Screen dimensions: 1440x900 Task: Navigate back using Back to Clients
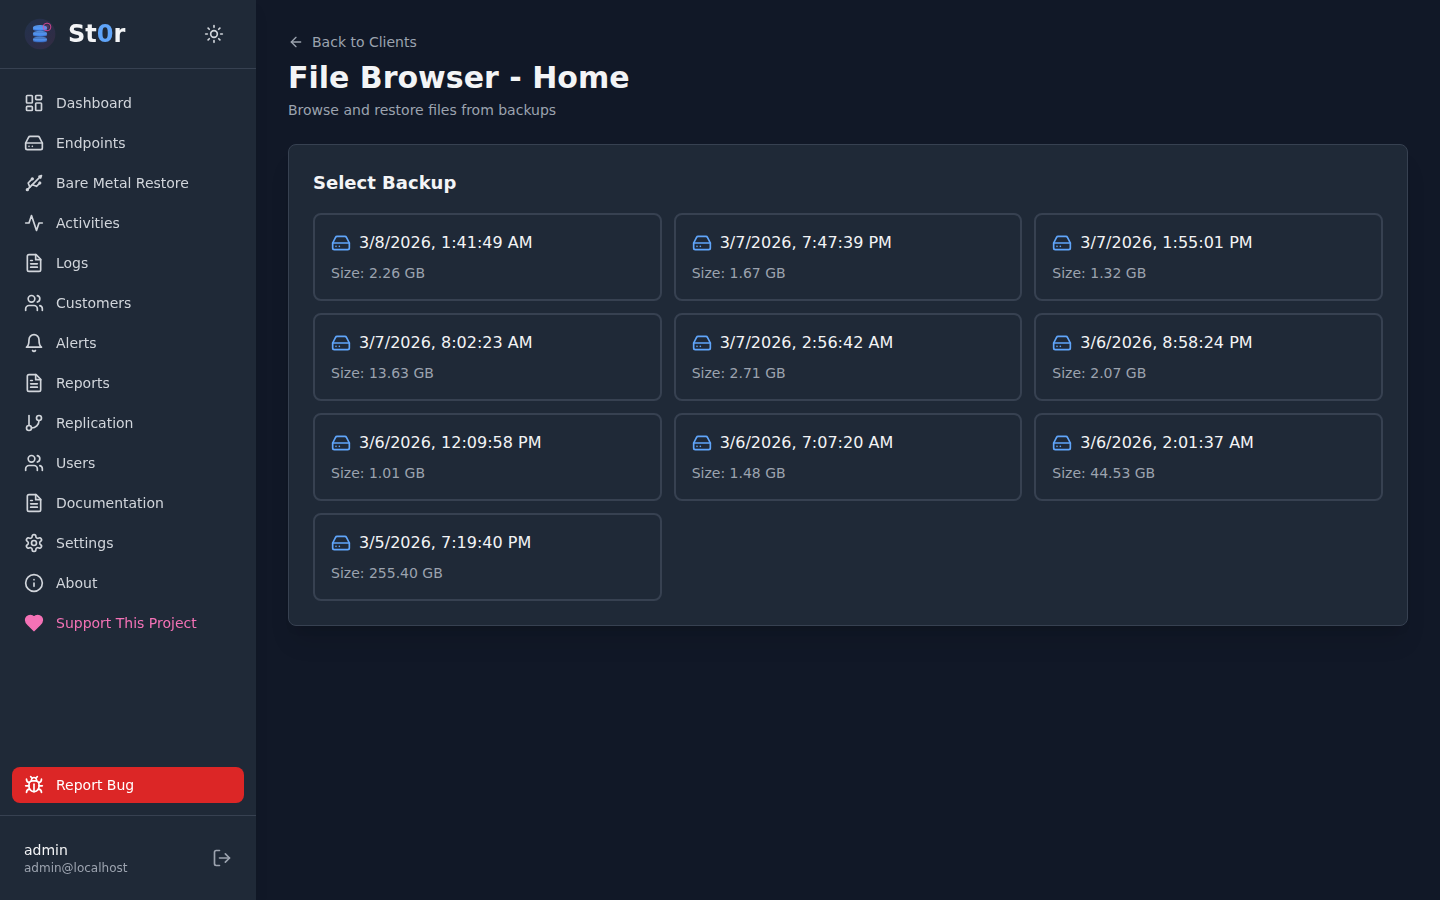pos(352,41)
